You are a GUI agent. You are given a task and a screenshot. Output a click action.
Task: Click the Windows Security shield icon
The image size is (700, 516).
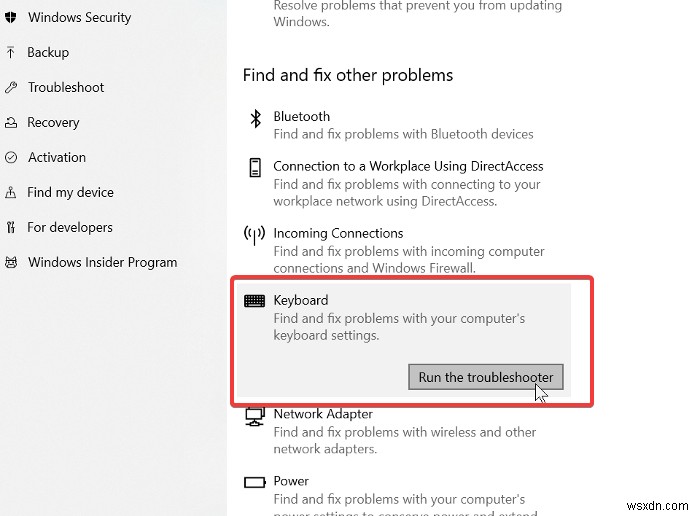[x=11, y=18]
